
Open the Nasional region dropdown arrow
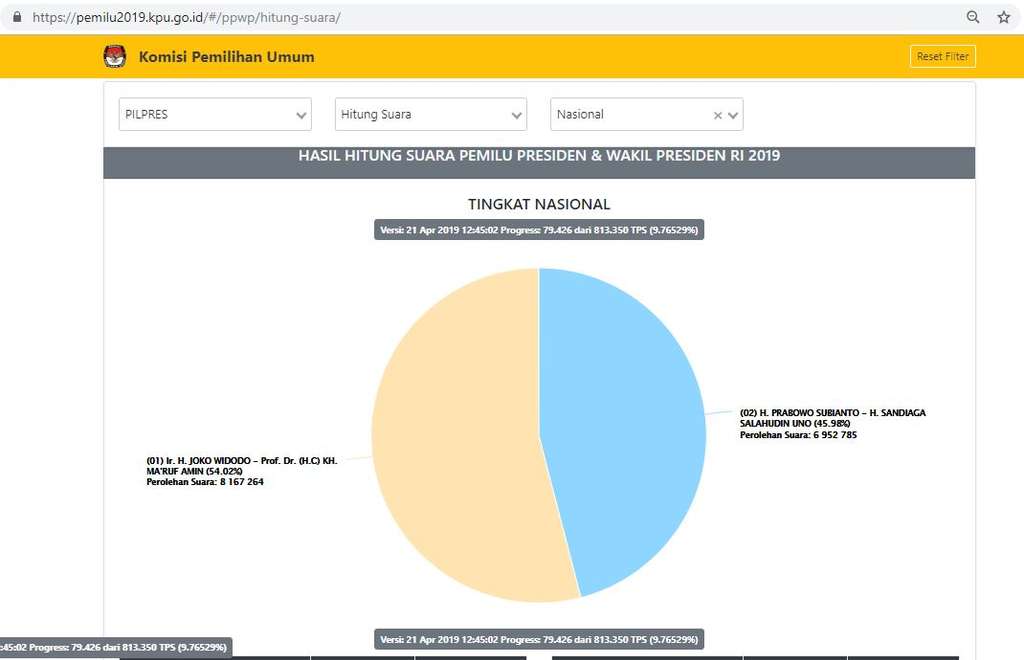734,115
